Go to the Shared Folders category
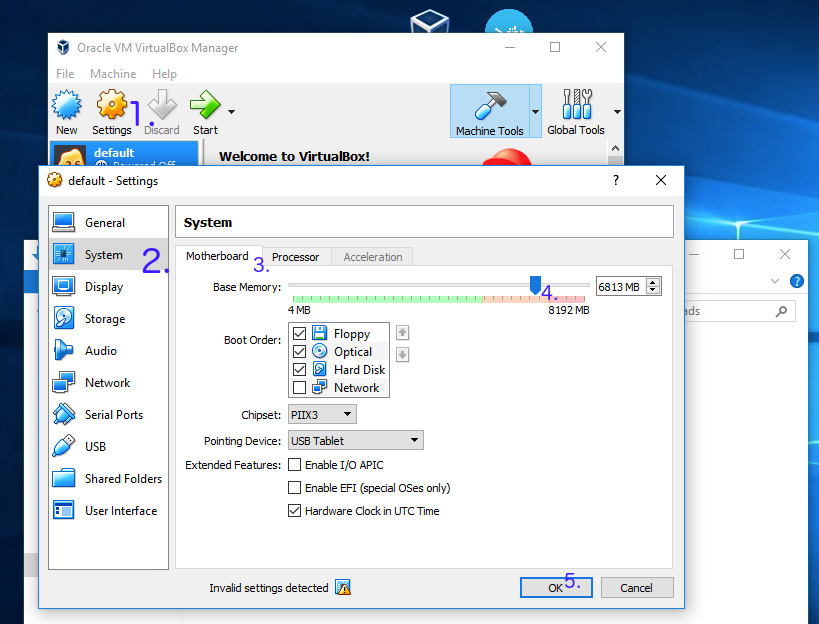The width and height of the screenshot is (819, 624). coord(122,479)
